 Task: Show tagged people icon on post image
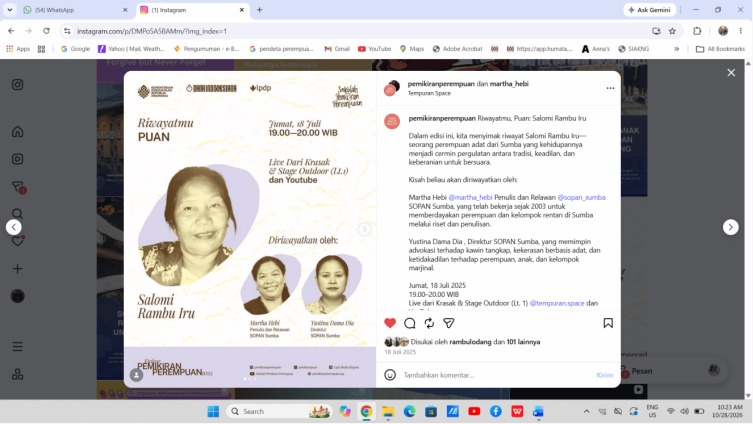(x=136, y=375)
